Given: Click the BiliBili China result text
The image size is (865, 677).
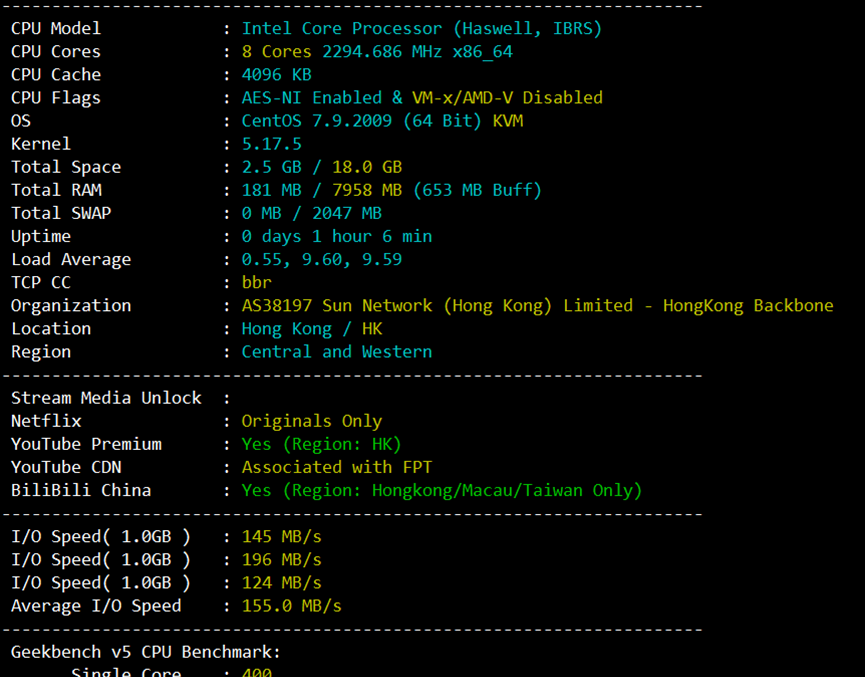Looking at the screenshot, I should coord(441,490).
